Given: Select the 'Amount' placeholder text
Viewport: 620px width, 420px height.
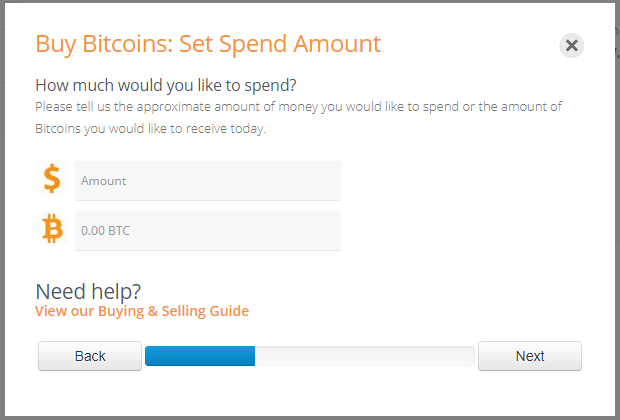Looking at the screenshot, I should click(x=104, y=181).
